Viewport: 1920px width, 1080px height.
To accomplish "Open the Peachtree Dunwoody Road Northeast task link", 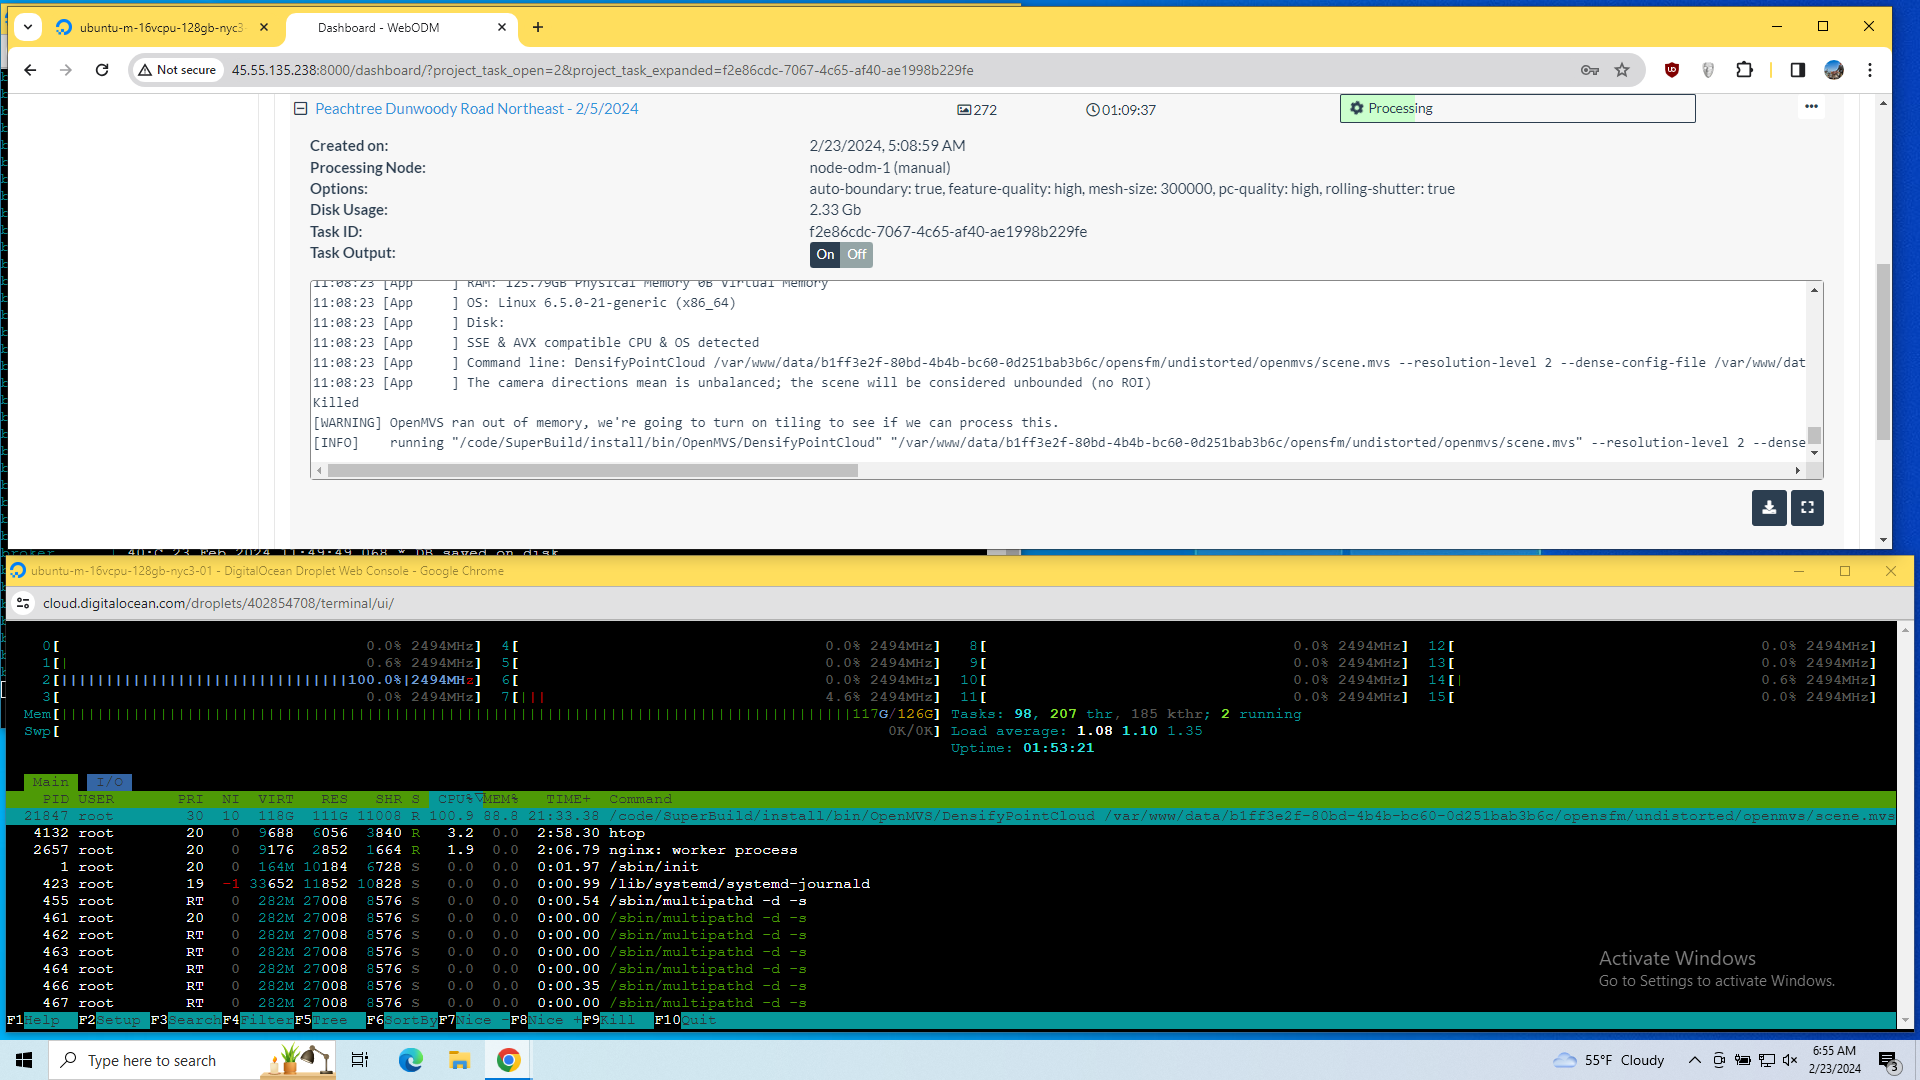I will [476, 108].
